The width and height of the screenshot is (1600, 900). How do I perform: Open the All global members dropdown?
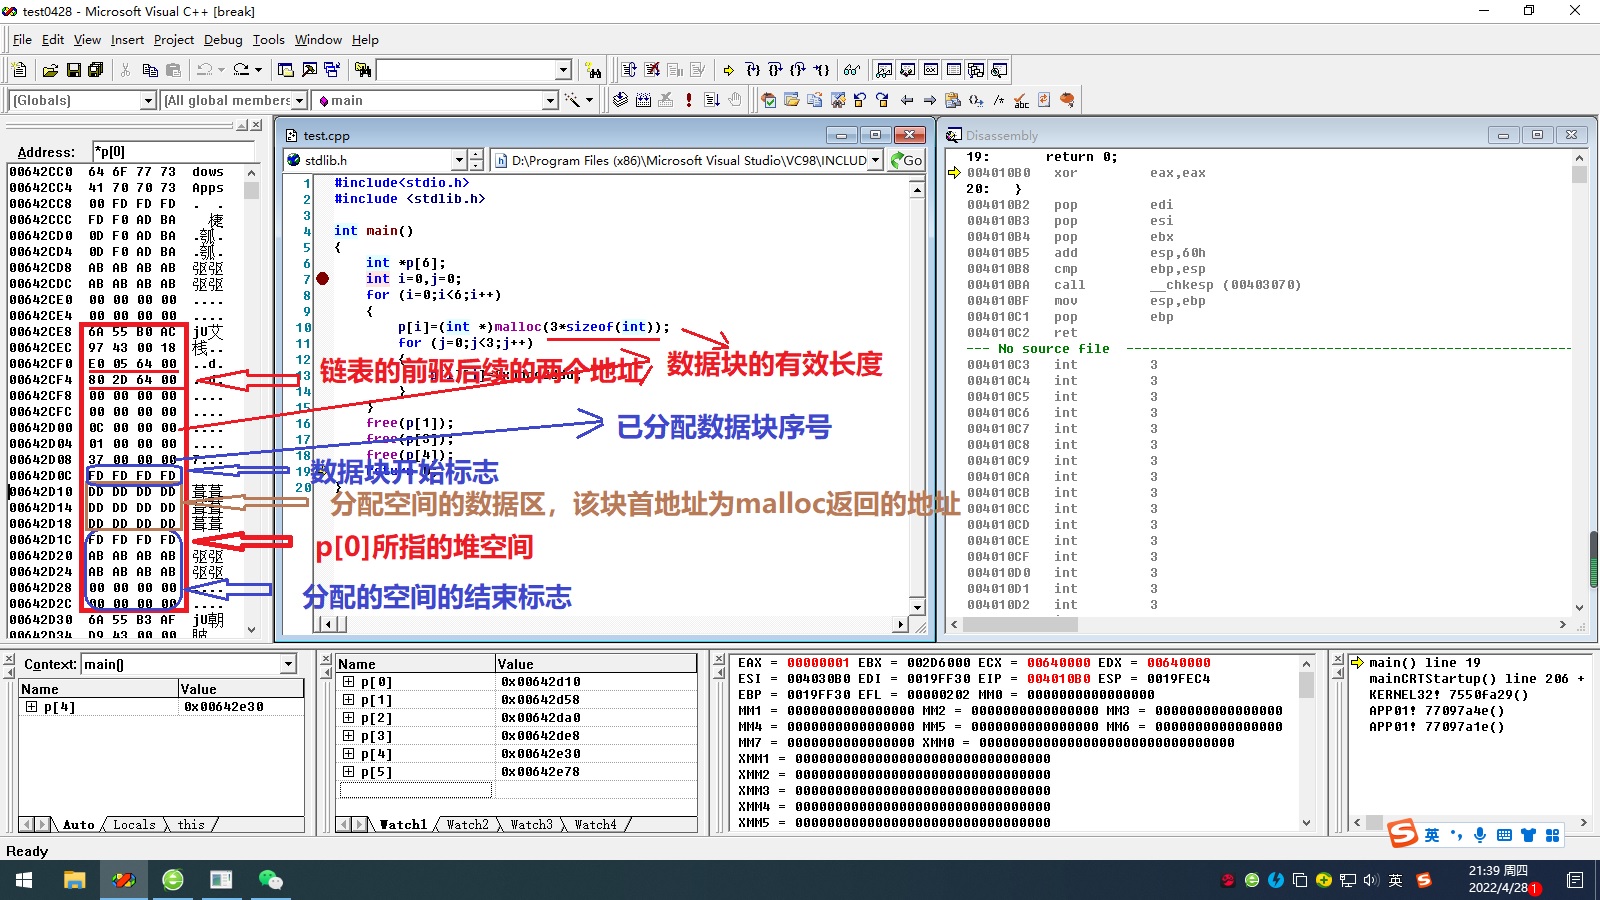pyautogui.click(x=299, y=100)
